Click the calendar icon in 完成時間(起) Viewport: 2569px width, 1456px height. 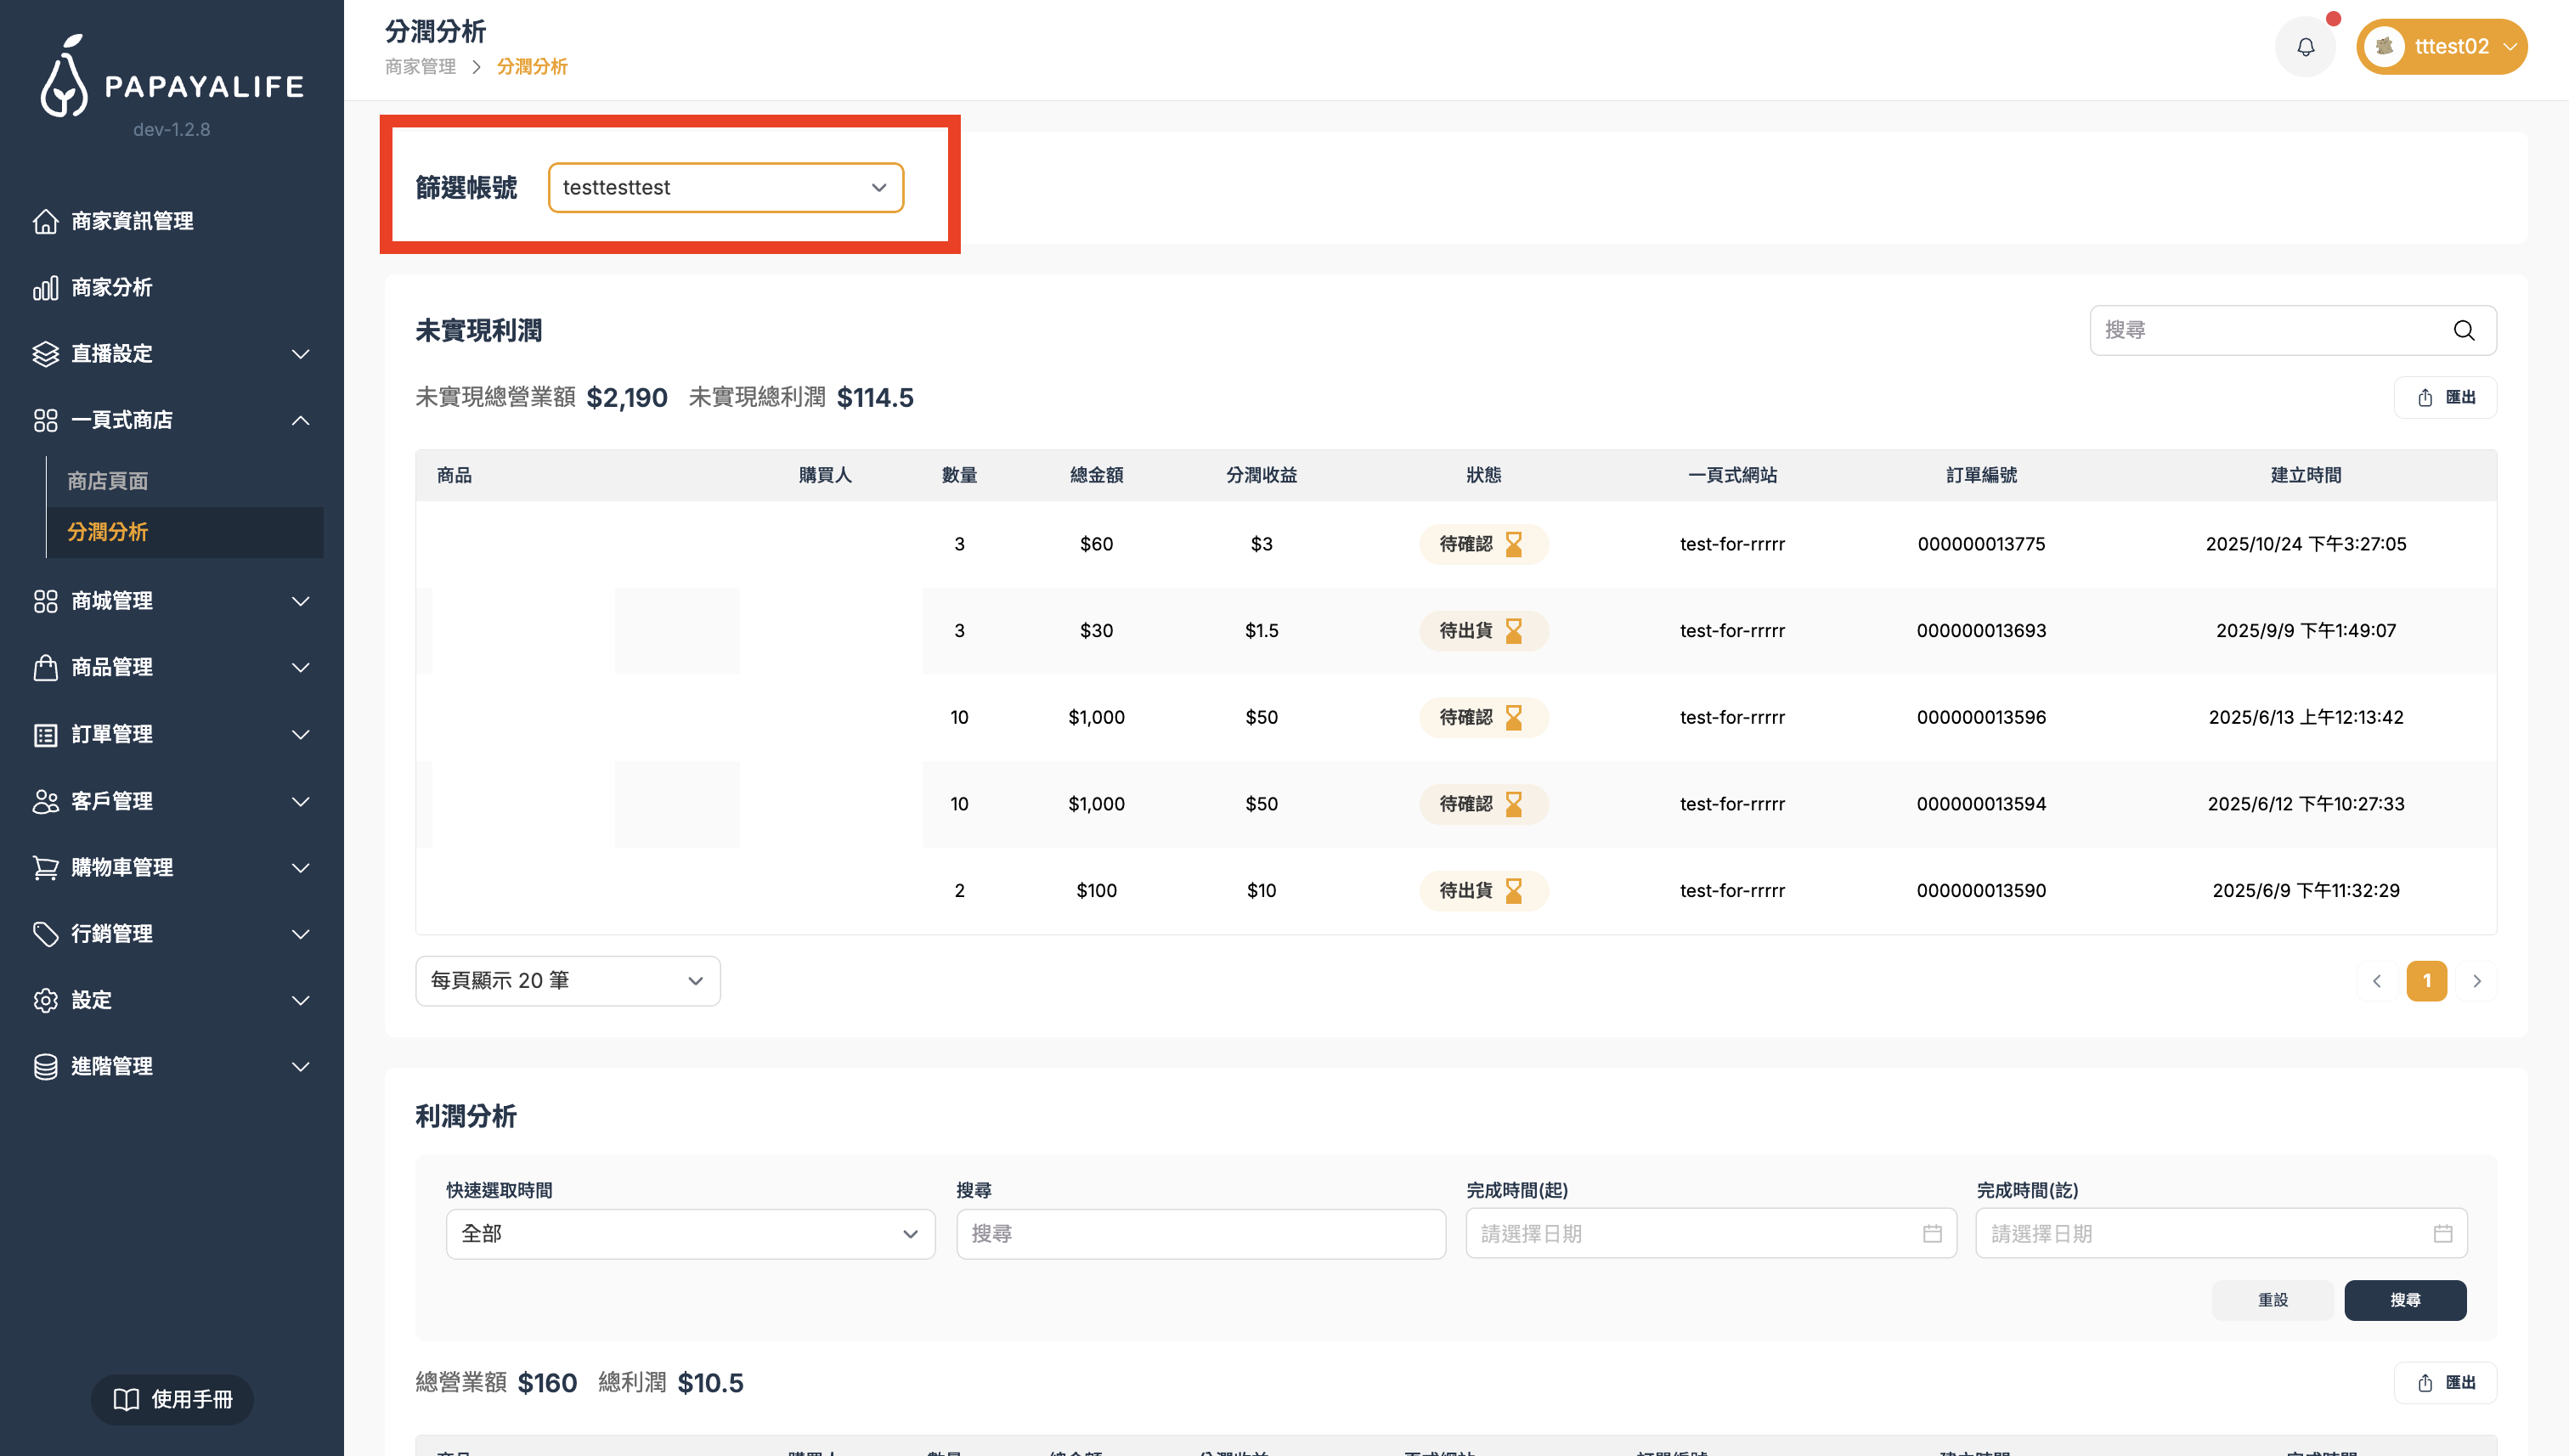coord(1932,1234)
